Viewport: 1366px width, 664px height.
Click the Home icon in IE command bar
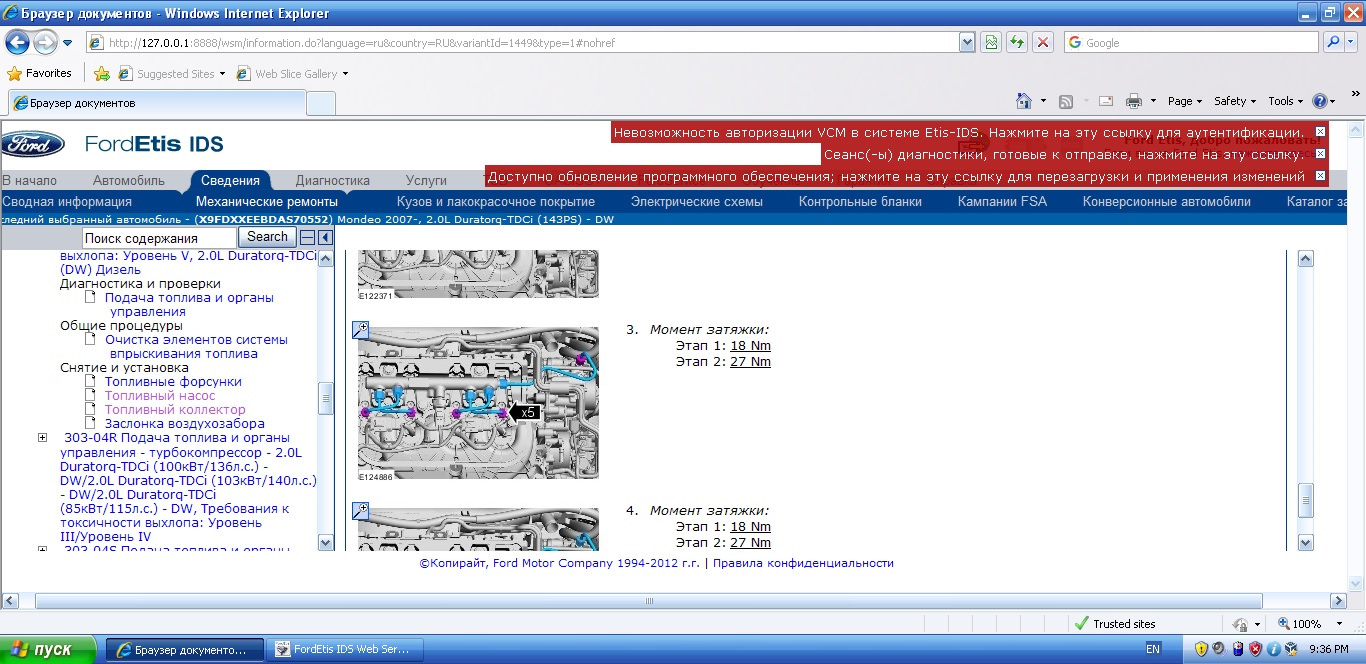1023,101
